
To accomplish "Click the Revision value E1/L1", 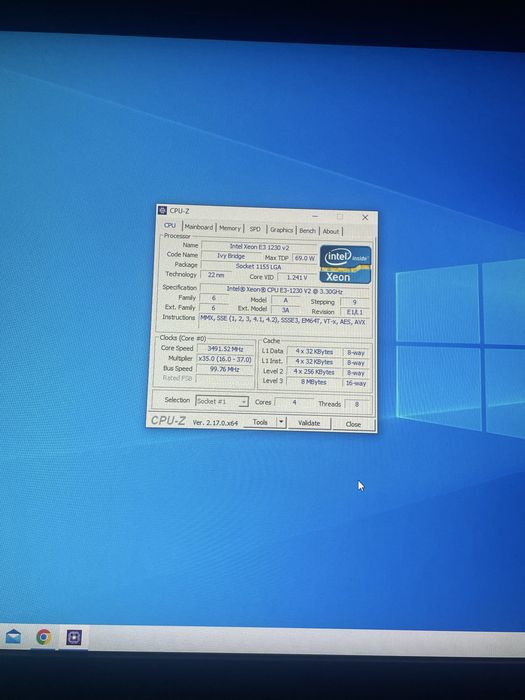I will [x=355, y=312].
